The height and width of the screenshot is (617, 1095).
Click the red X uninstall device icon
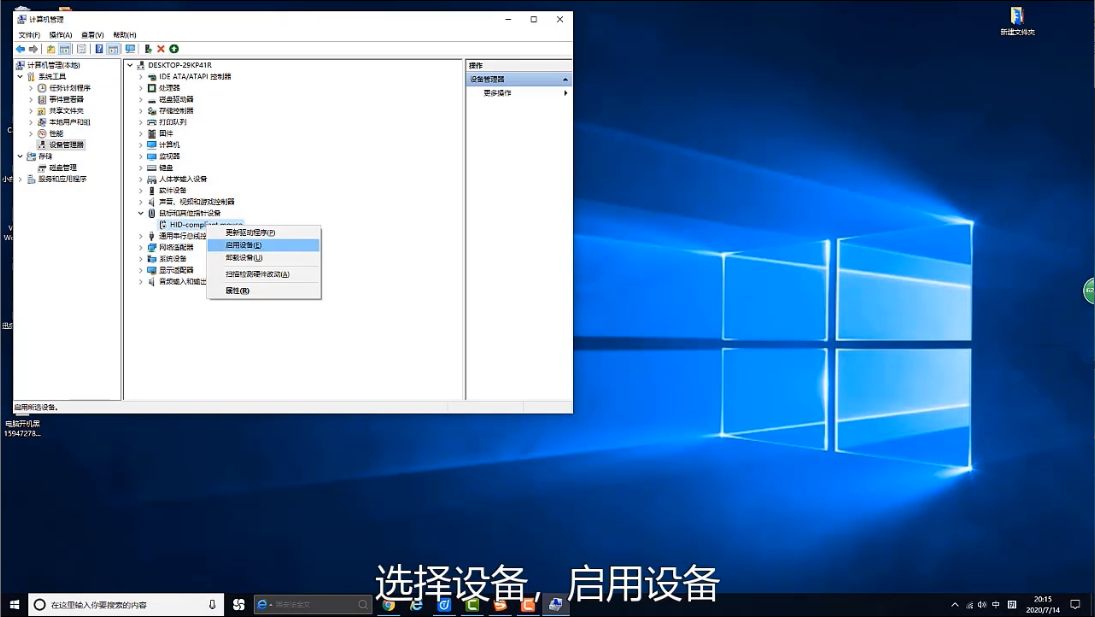pyautogui.click(x=161, y=49)
